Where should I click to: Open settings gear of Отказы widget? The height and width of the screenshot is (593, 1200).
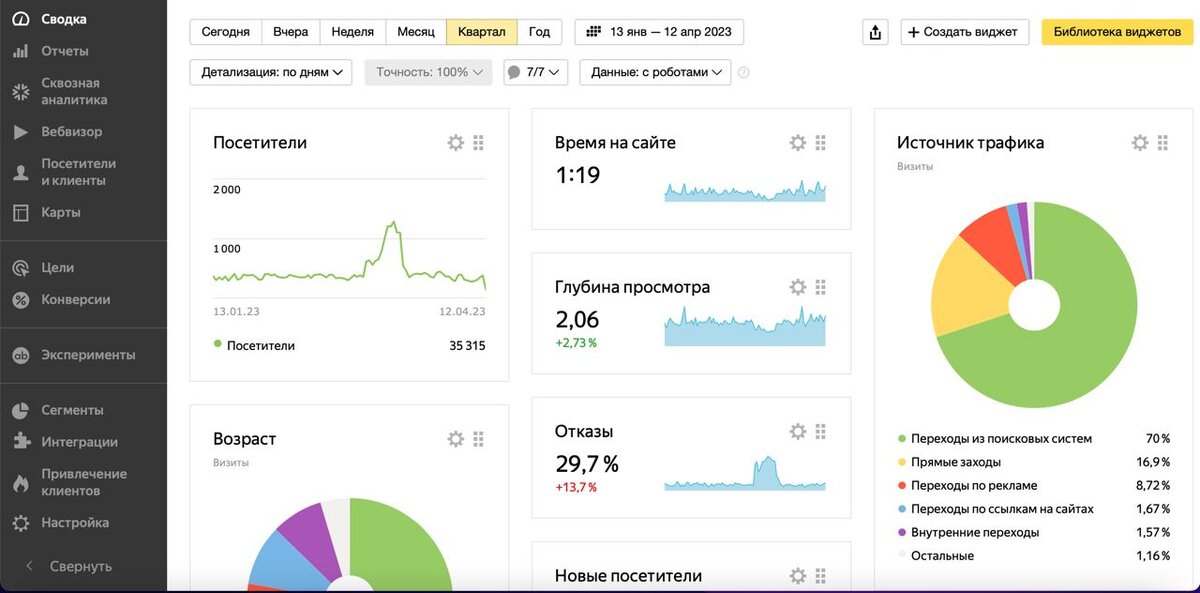(798, 432)
